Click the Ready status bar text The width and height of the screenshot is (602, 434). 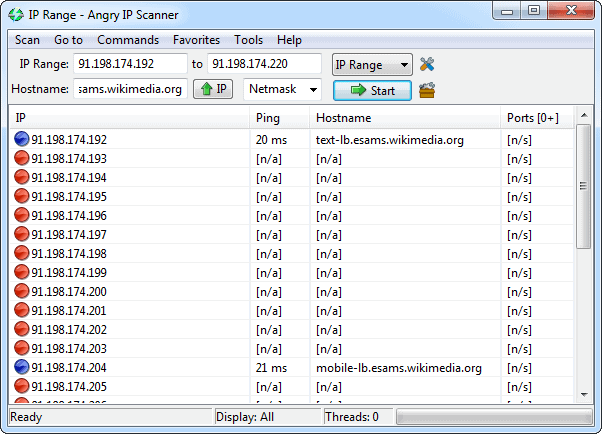26,417
